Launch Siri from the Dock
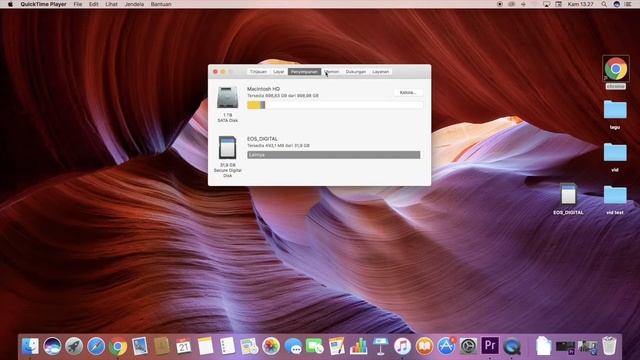 coord(52,346)
